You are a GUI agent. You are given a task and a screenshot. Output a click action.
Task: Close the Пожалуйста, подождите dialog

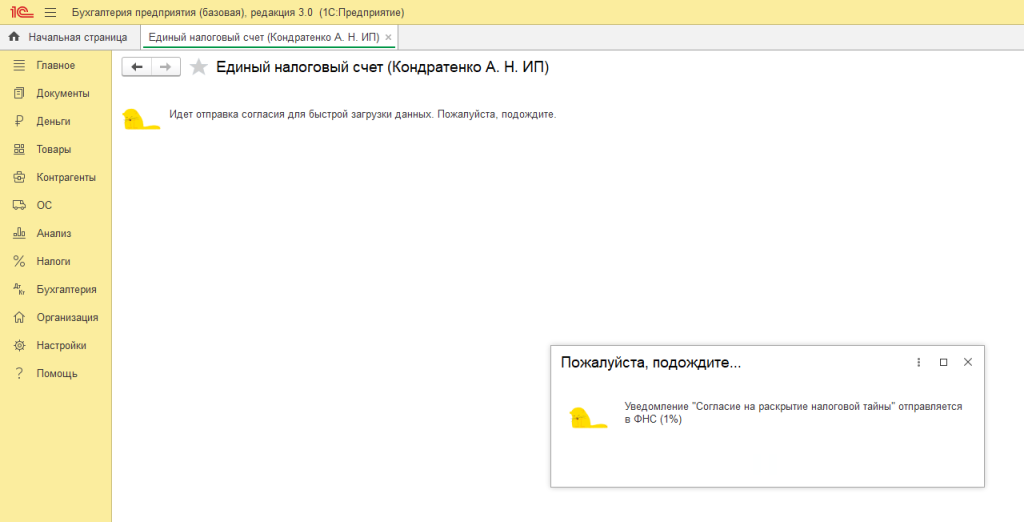coord(968,362)
